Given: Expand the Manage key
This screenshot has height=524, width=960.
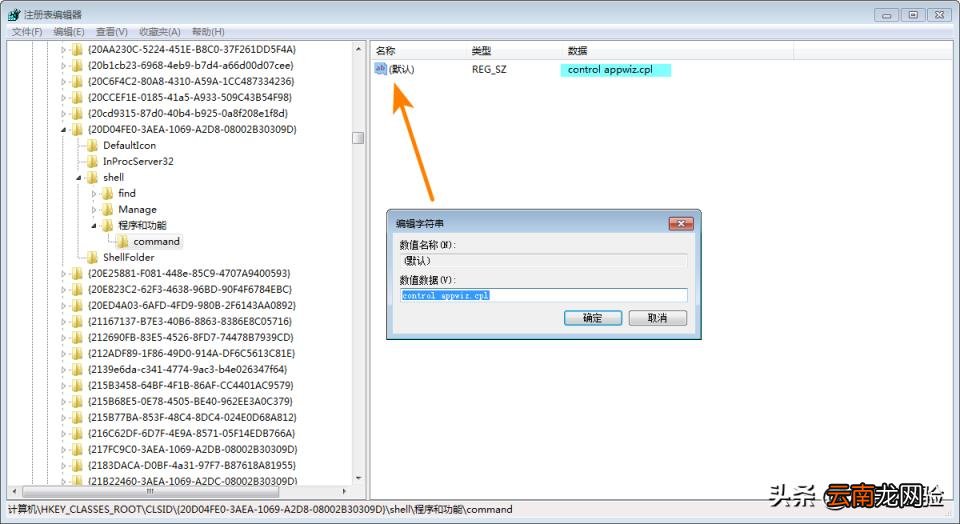Looking at the screenshot, I should [x=94, y=210].
